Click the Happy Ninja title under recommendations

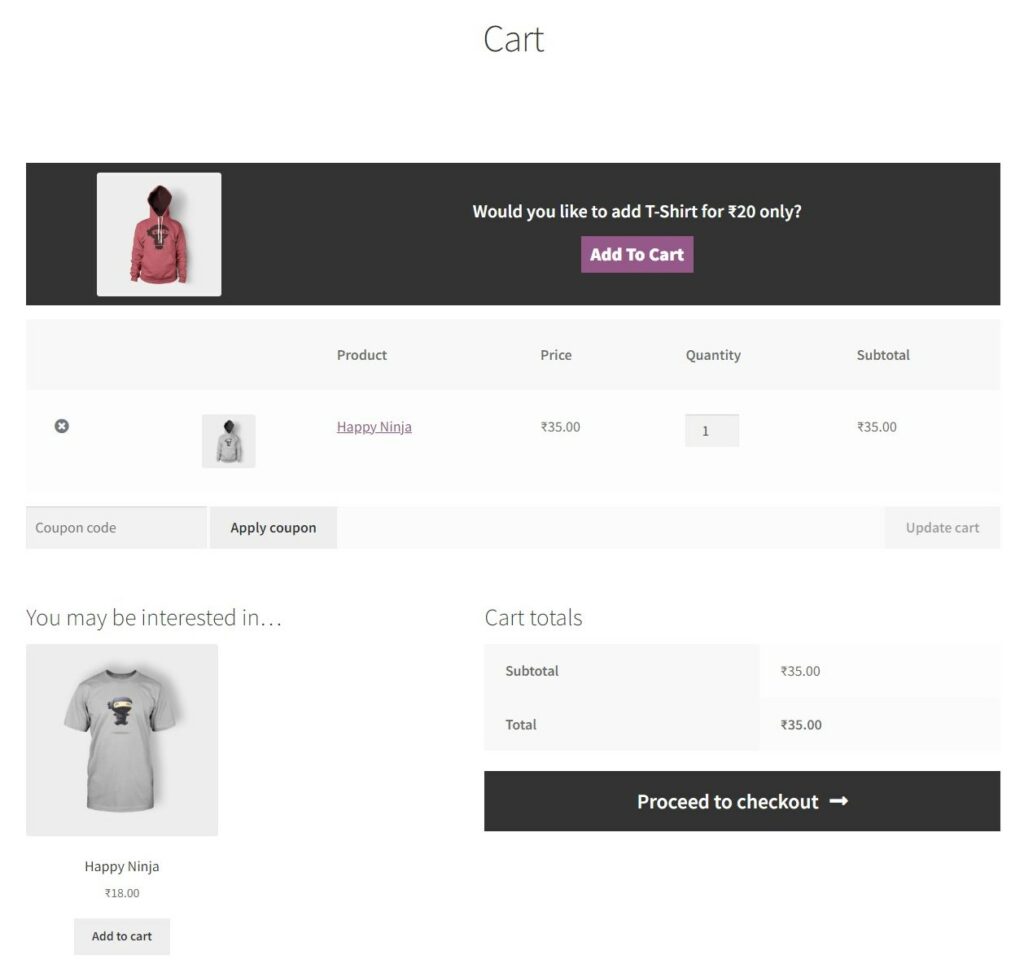tap(122, 866)
